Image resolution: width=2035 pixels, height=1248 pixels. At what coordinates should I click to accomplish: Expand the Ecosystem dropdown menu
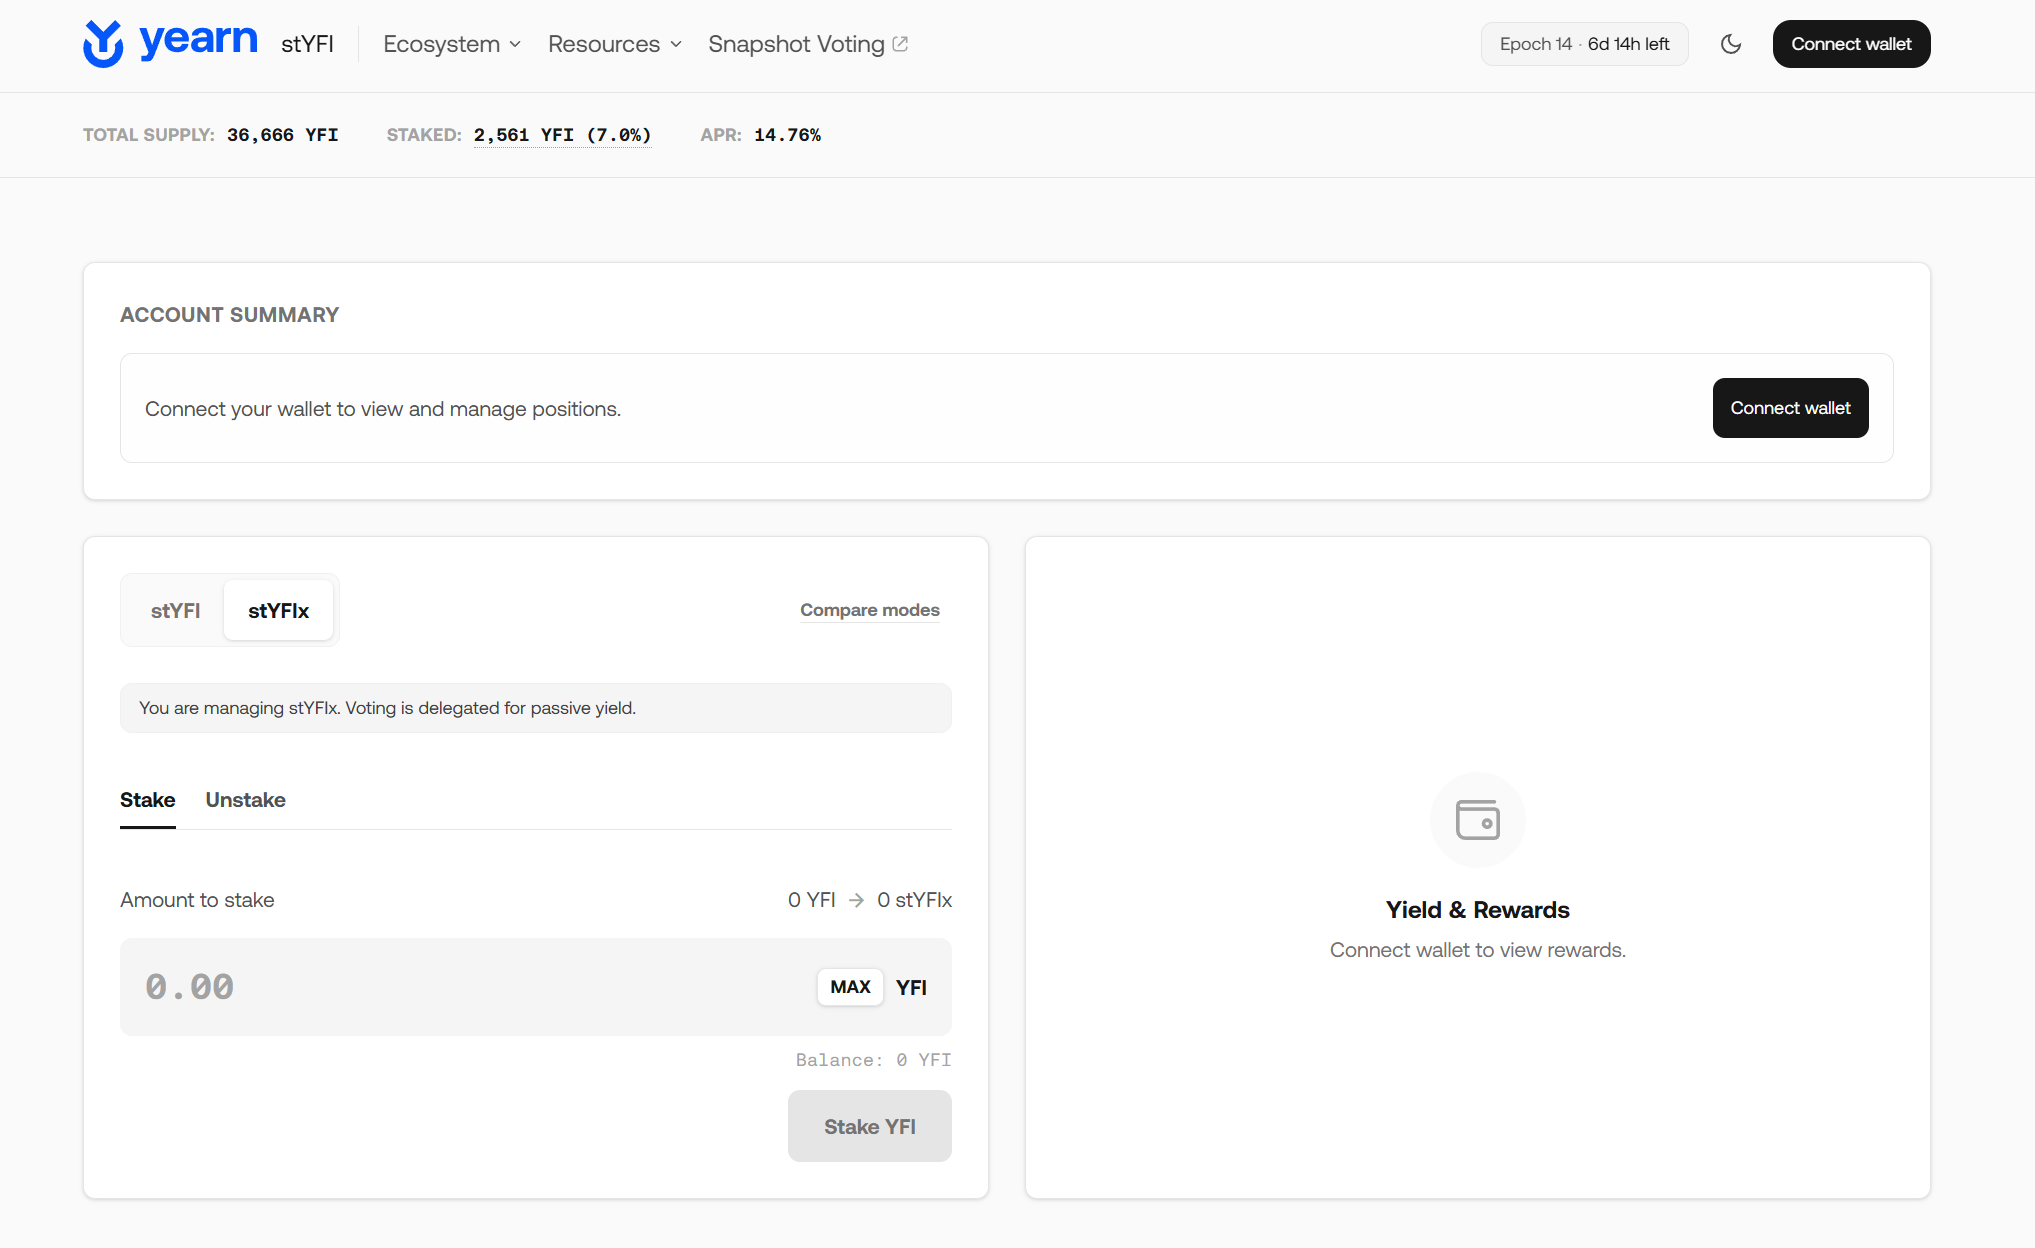click(x=452, y=44)
